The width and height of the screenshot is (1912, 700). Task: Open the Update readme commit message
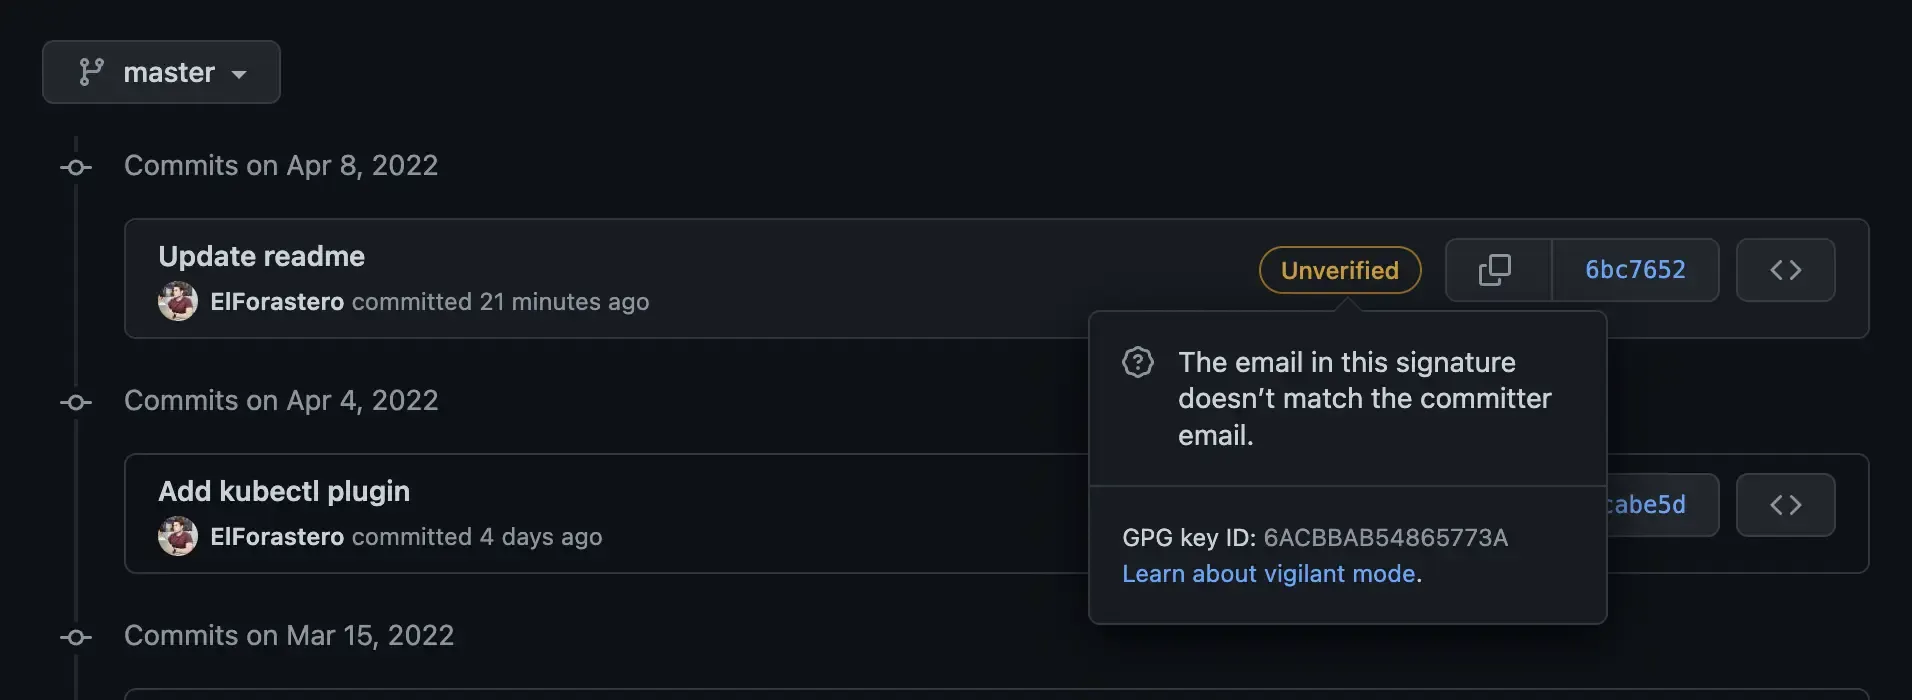tap(261, 256)
